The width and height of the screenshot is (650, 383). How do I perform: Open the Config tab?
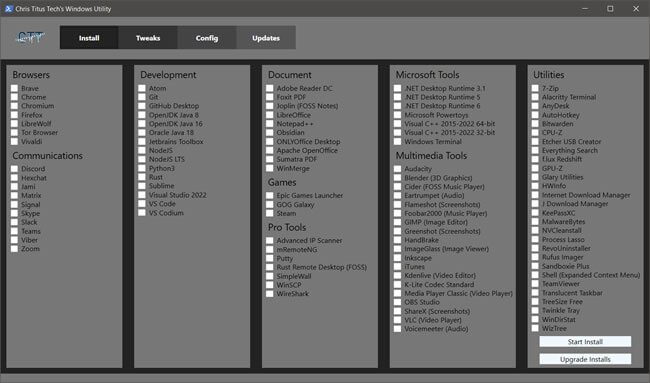207,38
